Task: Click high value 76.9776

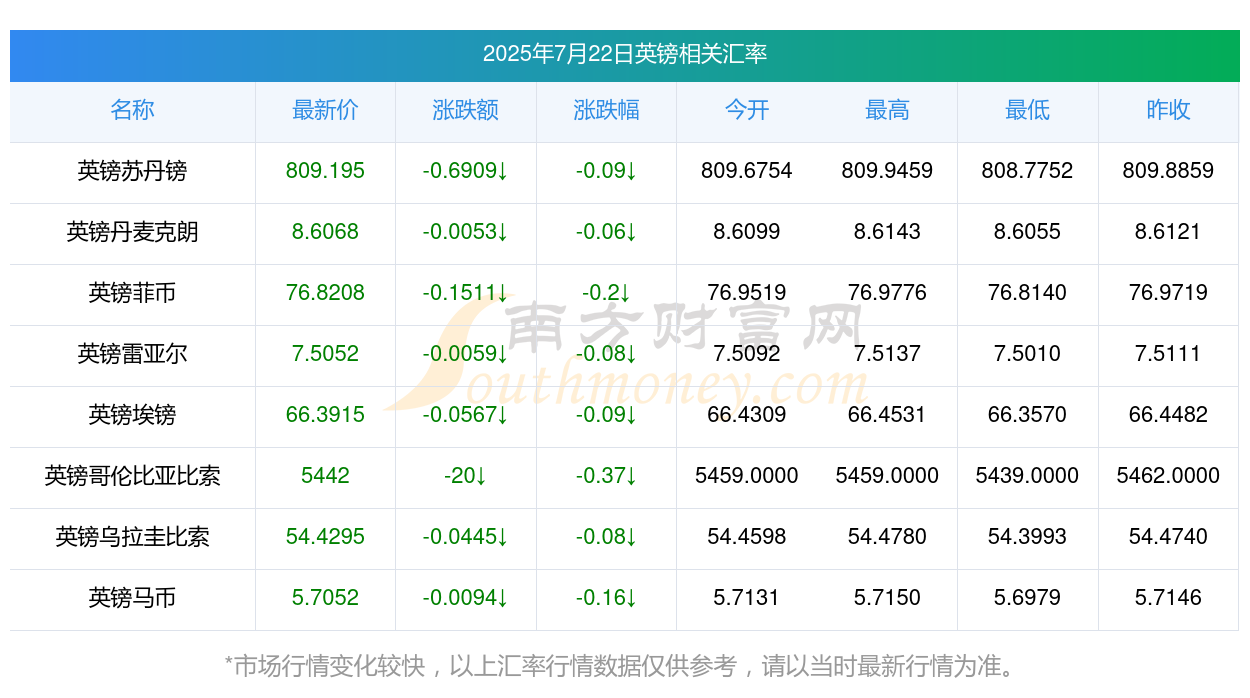Action: click(887, 293)
